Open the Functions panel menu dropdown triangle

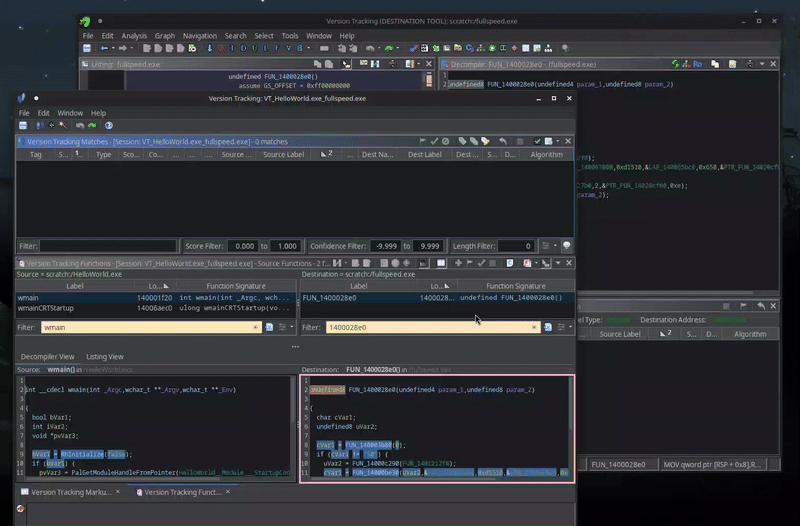pyautogui.click(x=558, y=263)
